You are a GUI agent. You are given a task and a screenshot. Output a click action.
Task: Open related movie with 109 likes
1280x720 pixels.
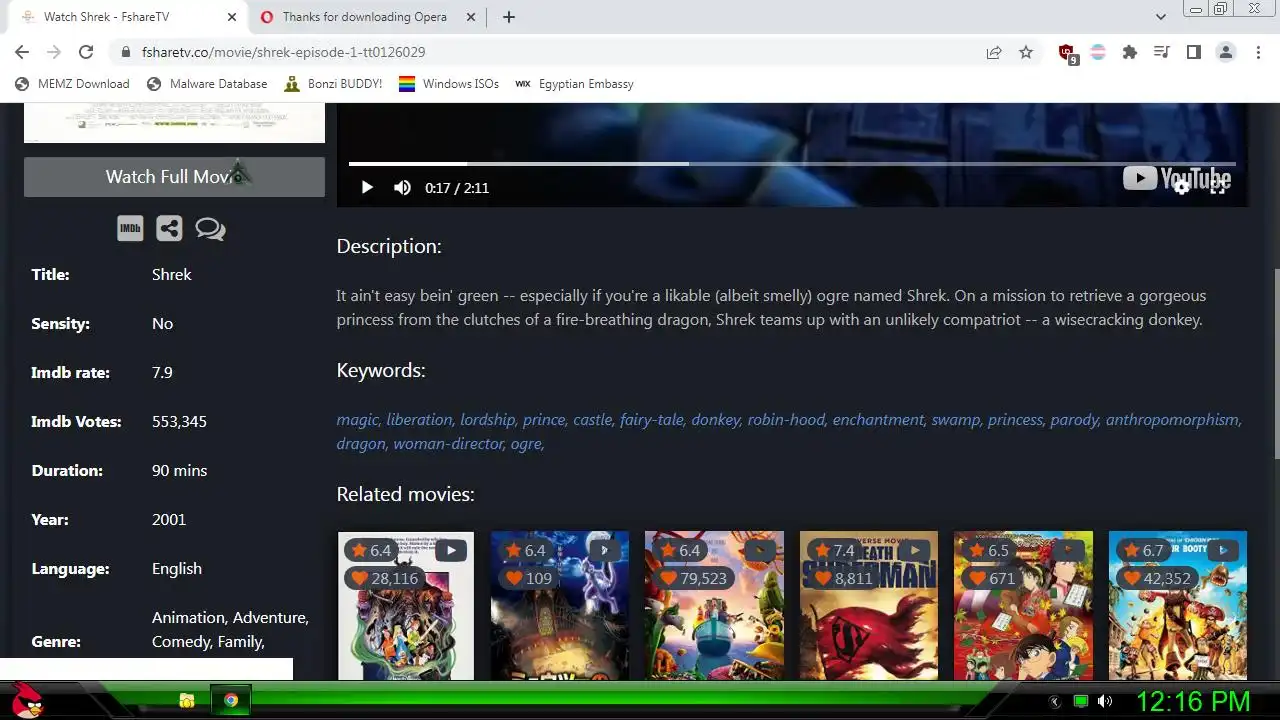[x=560, y=606]
